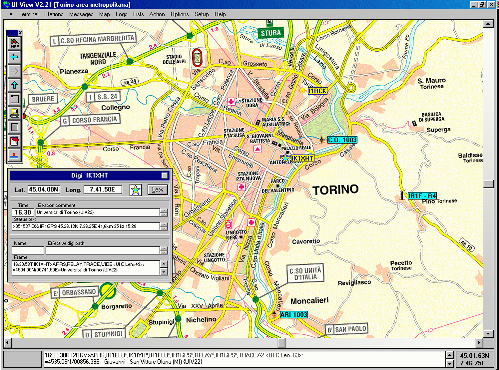Screen dimensions: 499x370
Task: Click the beacon comment spinner arrows
Action: click(x=164, y=212)
